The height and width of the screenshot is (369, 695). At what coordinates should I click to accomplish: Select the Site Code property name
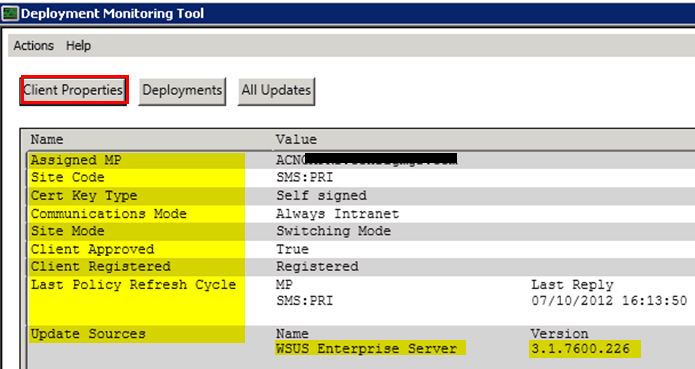coord(68,177)
